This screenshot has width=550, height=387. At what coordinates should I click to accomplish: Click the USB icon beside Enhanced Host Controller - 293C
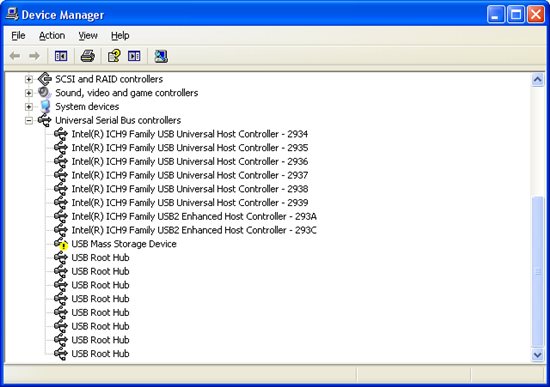(61, 230)
